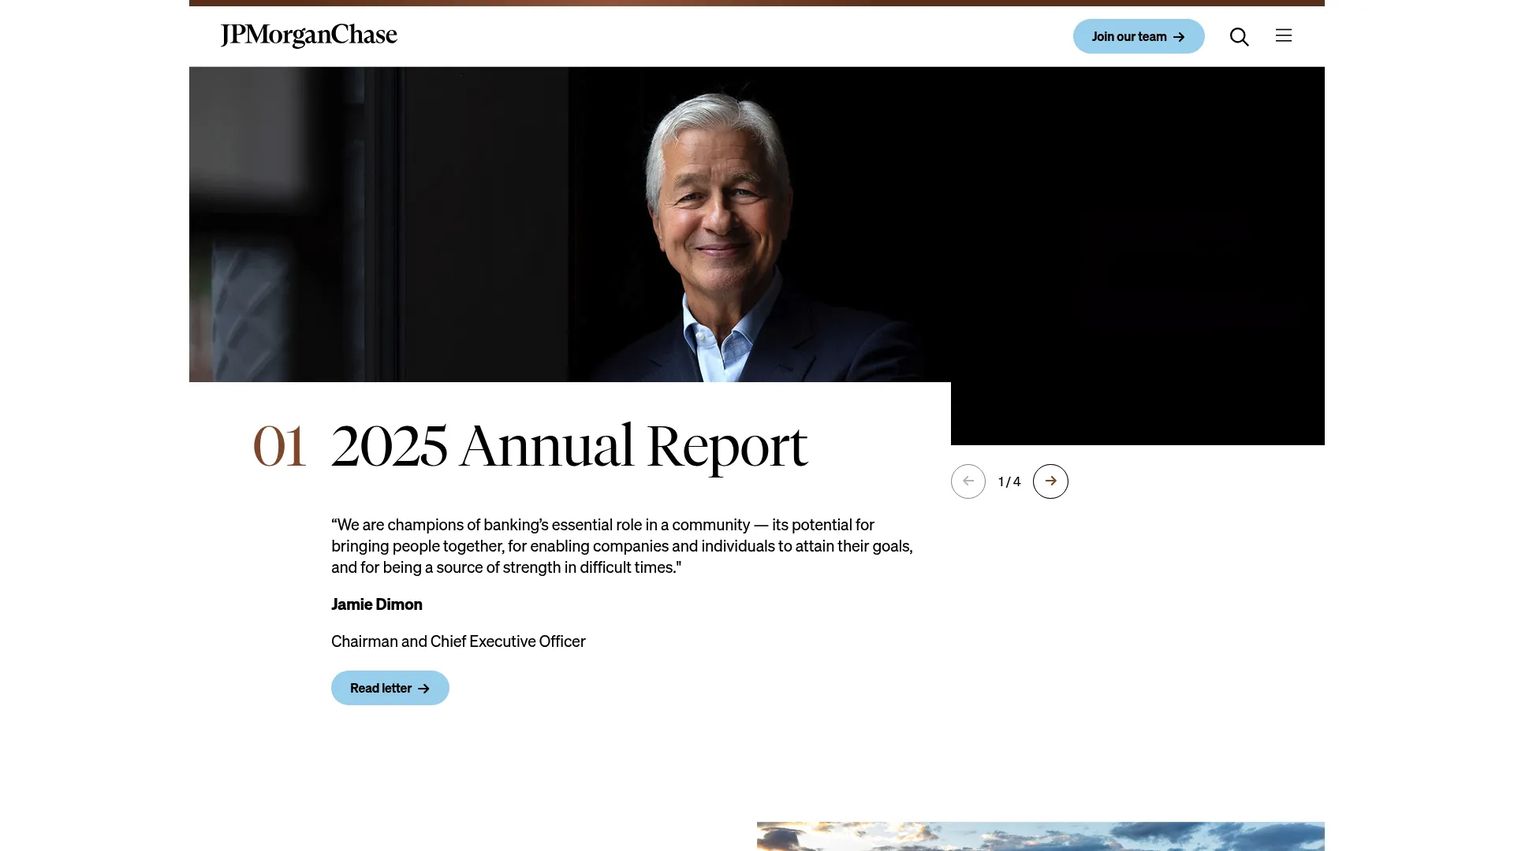Screen dimensions: 1514x851
Task: Click the JPMorganChase logo
Action: pyautogui.click(x=309, y=36)
